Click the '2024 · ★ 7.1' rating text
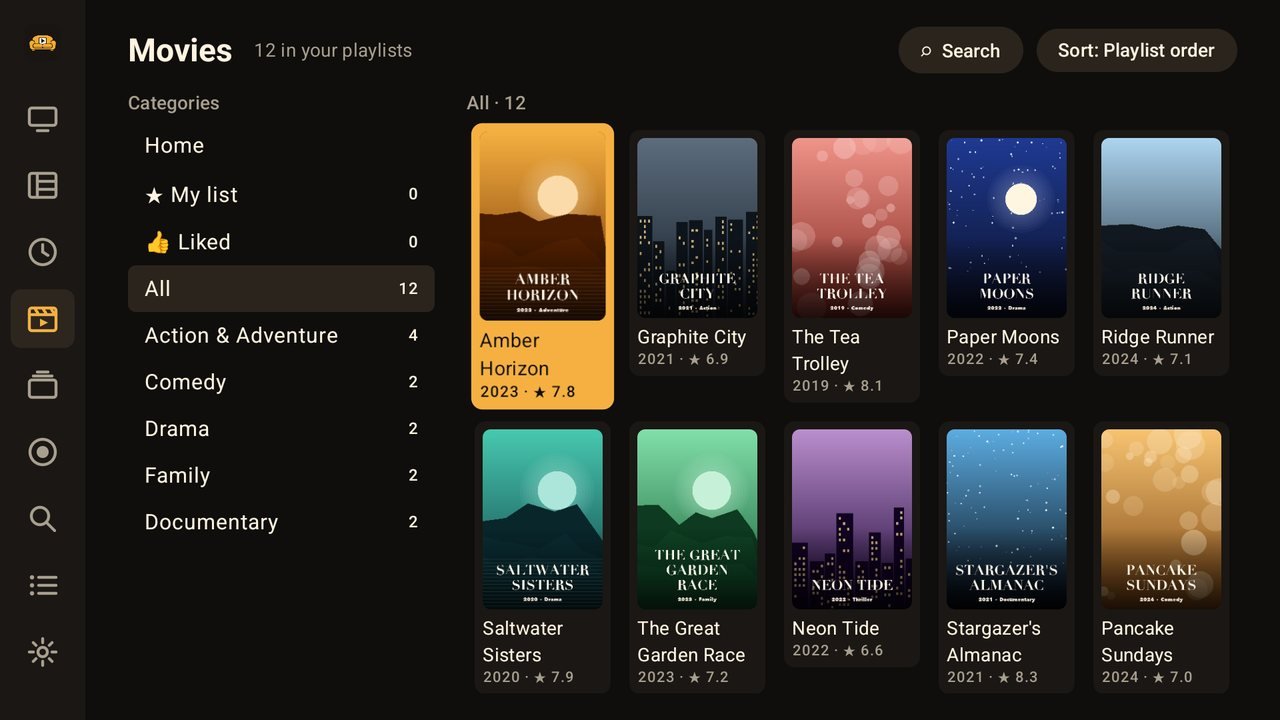Image resolution: width=1280 pixels, height=720 pixels. (1147, 359)
